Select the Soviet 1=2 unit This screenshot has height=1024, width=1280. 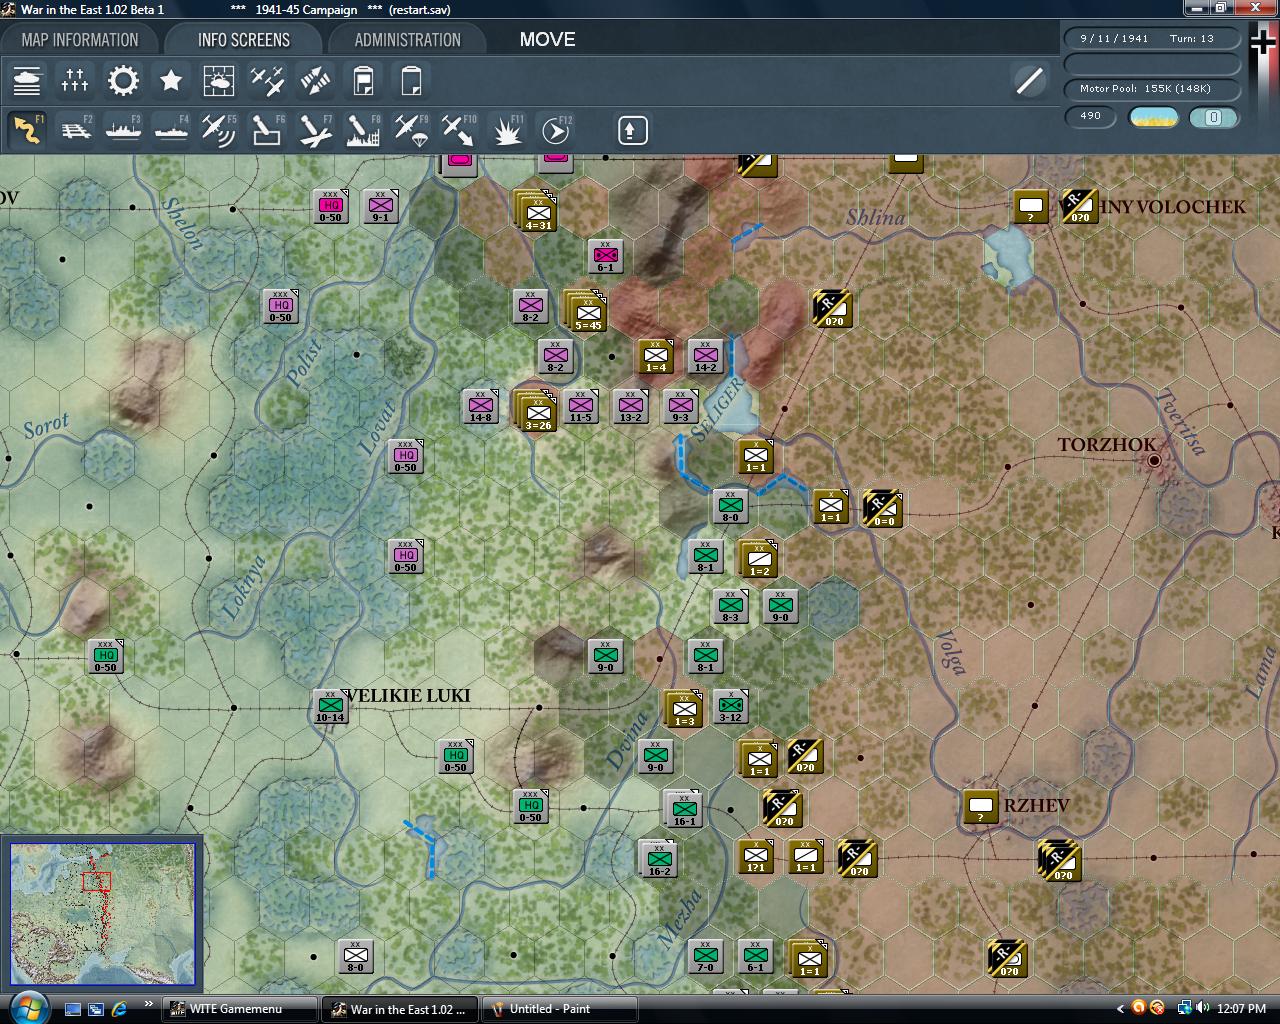pos(760,560)
